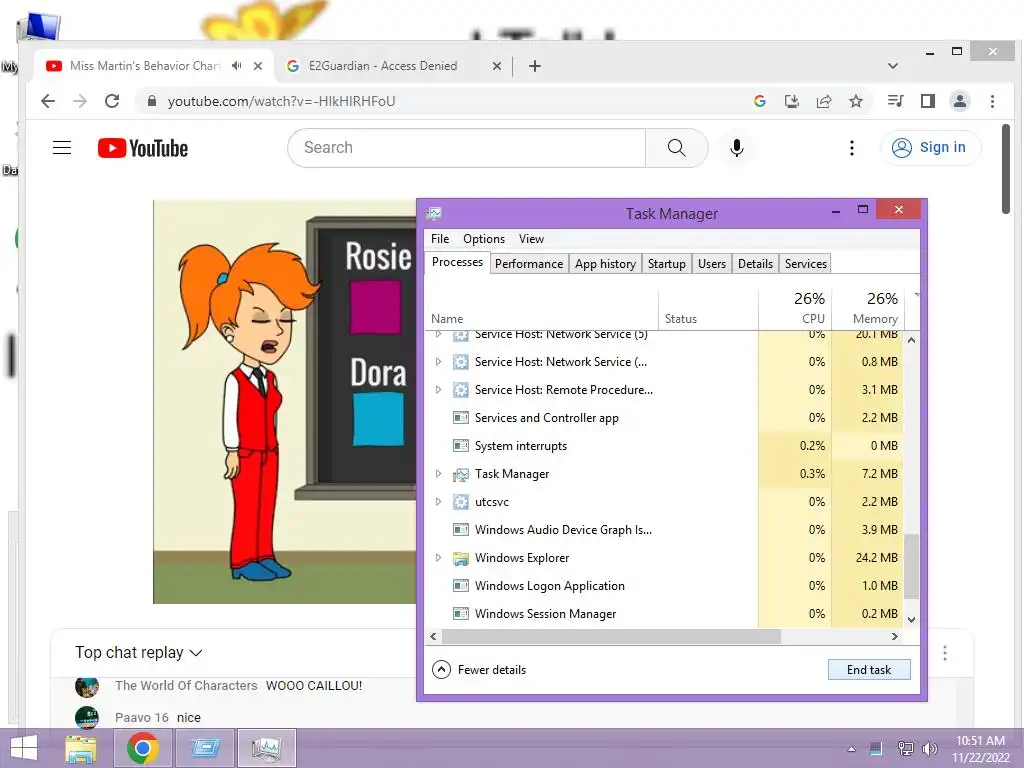1024x768 pixels.
Task: Open the Chrome three-dot menu
Action: click(x=992, y=101)
